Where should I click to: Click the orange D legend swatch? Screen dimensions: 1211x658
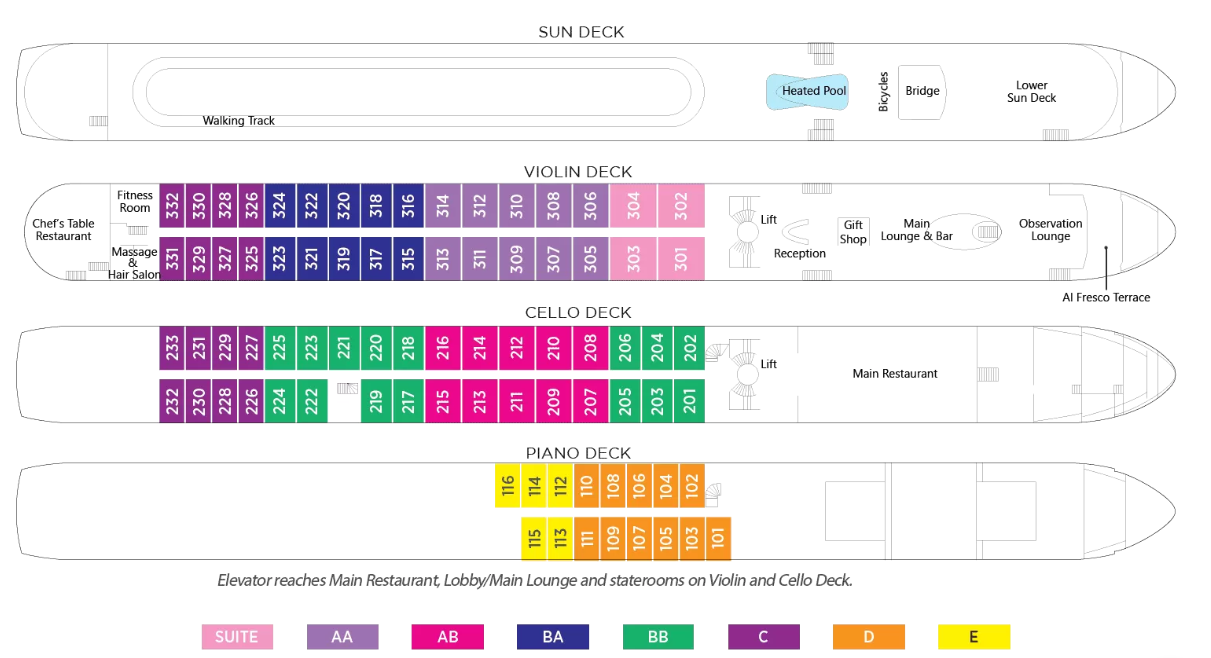[x=869, y=636]
